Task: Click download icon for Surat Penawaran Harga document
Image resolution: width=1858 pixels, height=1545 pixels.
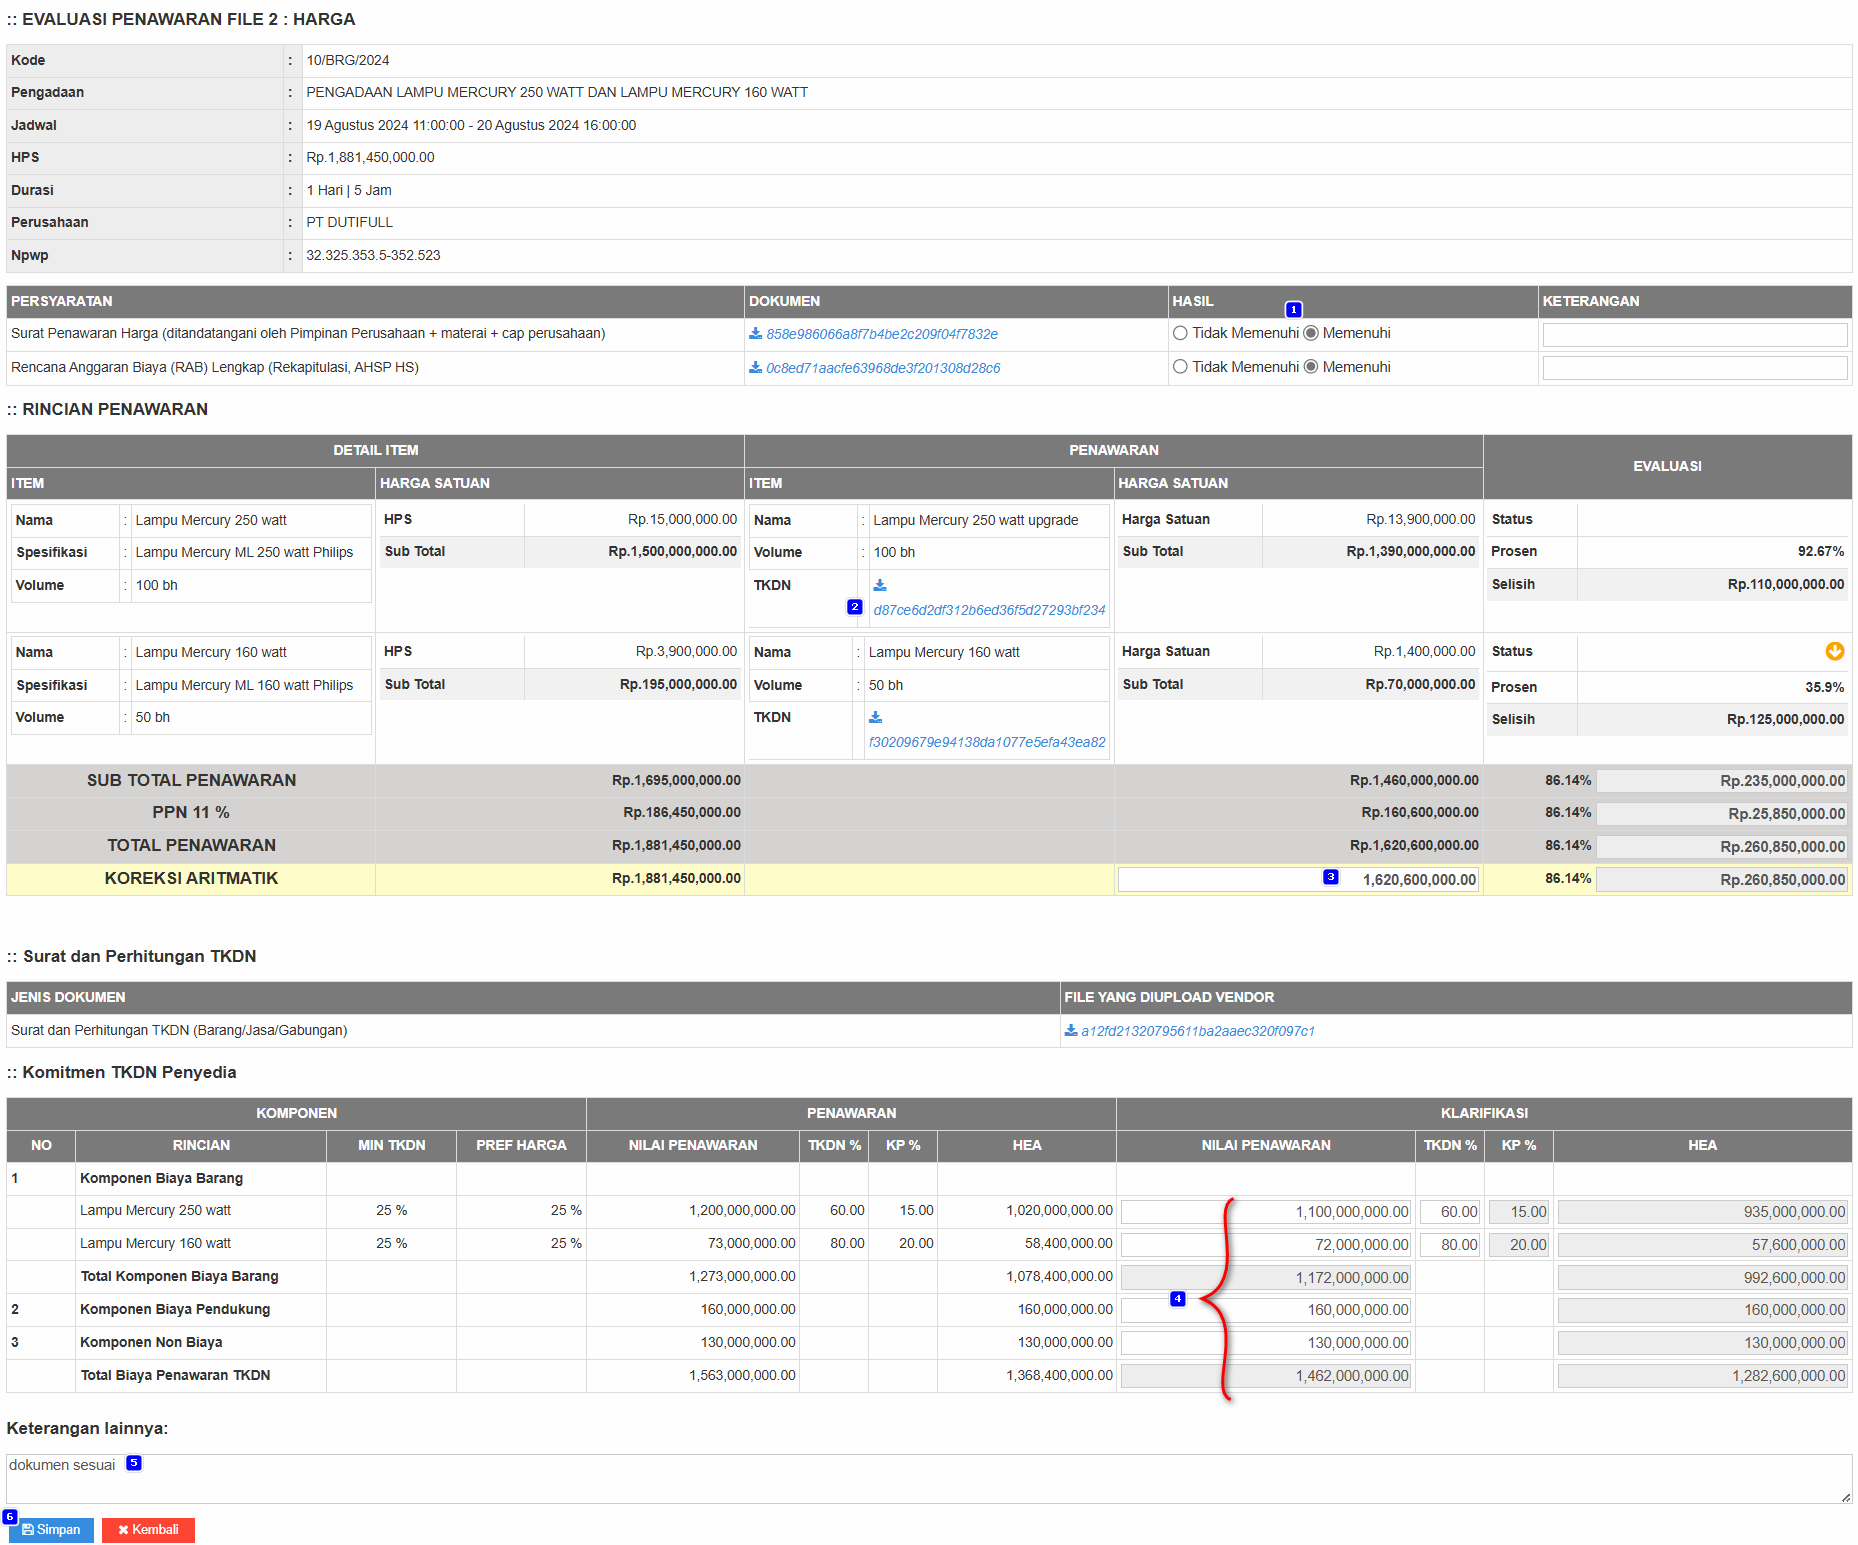Action: [x=755, y=334]
